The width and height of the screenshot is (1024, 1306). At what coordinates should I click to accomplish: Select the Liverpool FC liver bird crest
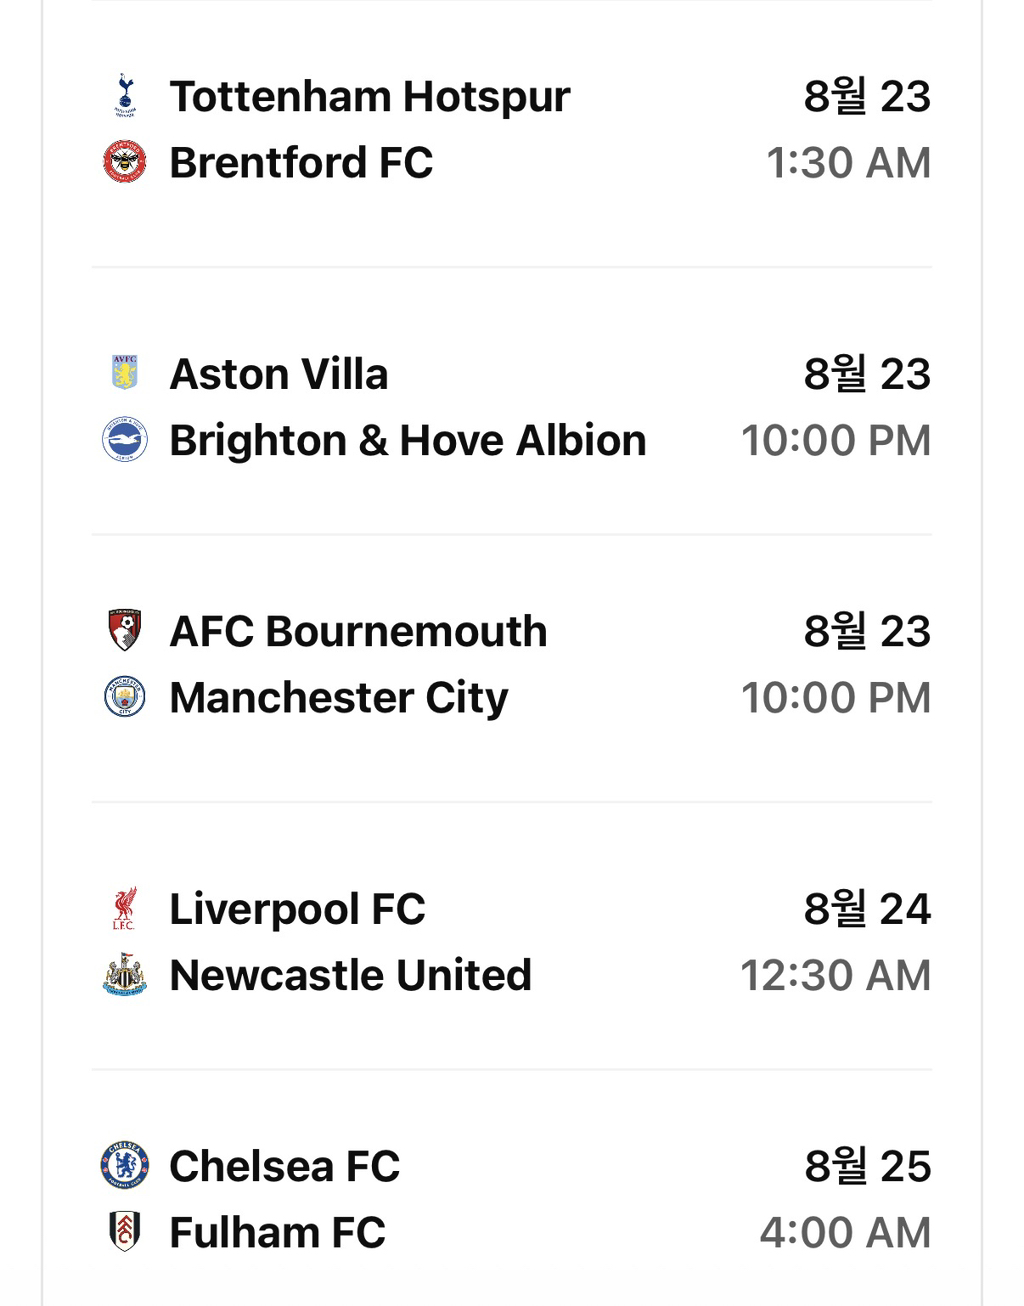coord(124,908)
